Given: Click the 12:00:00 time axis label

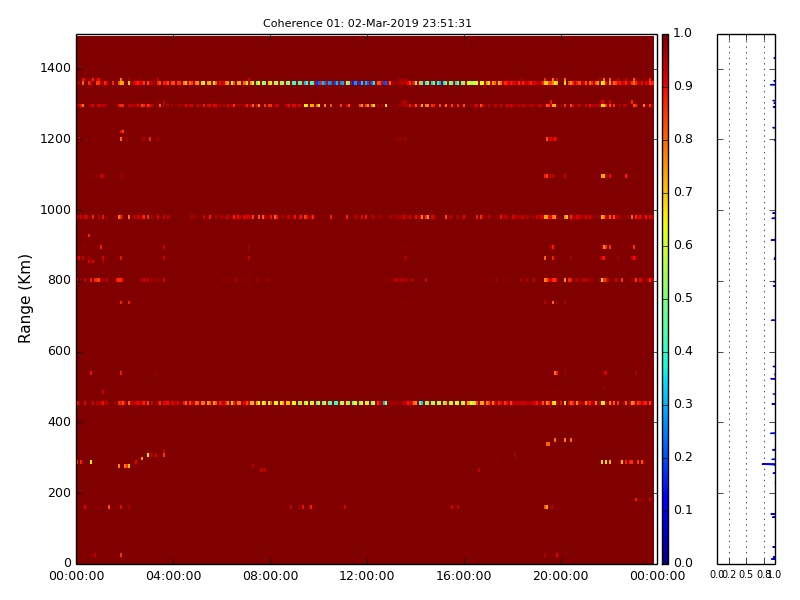Looking at the screenshot, I should click(367, 576).
